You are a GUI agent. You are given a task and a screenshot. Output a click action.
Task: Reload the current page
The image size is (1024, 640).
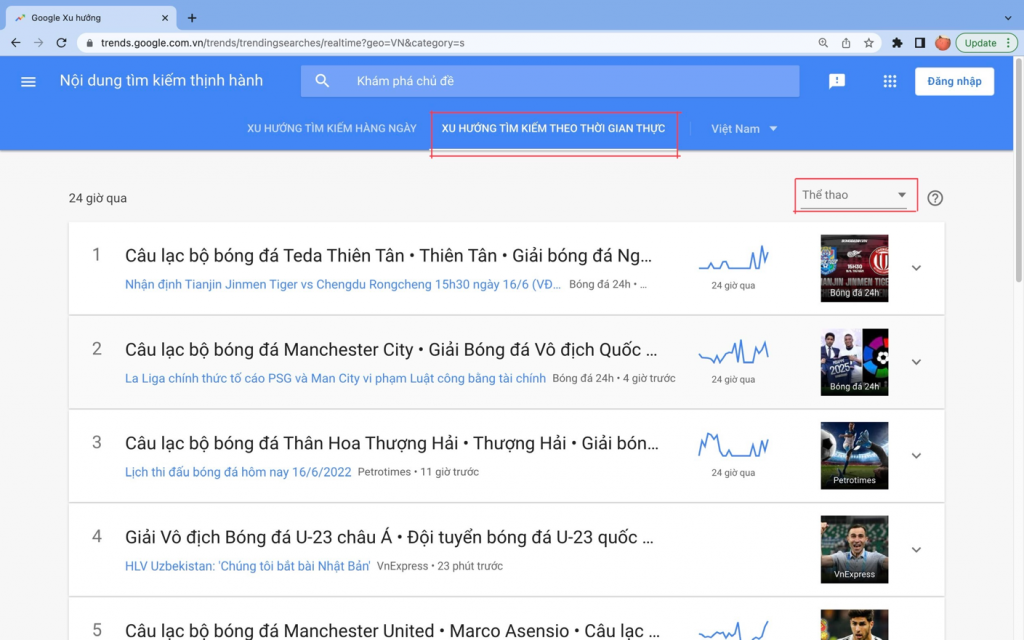pos(61,42)
